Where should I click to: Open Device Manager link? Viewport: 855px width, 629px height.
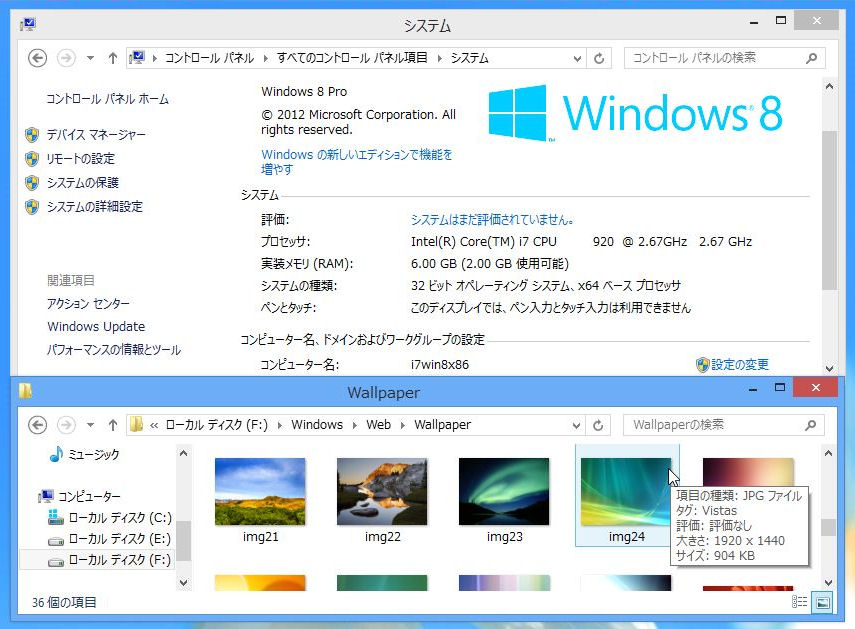click(96, 135)
